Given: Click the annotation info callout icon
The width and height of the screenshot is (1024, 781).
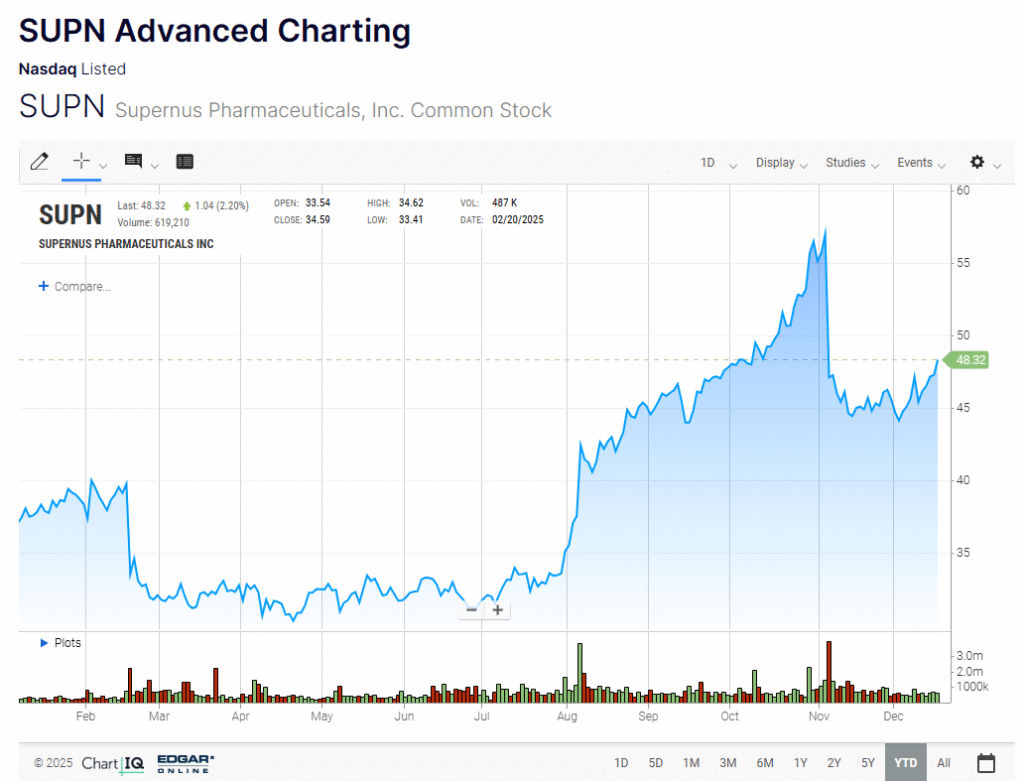Looking at the screenshot, I should (133, 161).
